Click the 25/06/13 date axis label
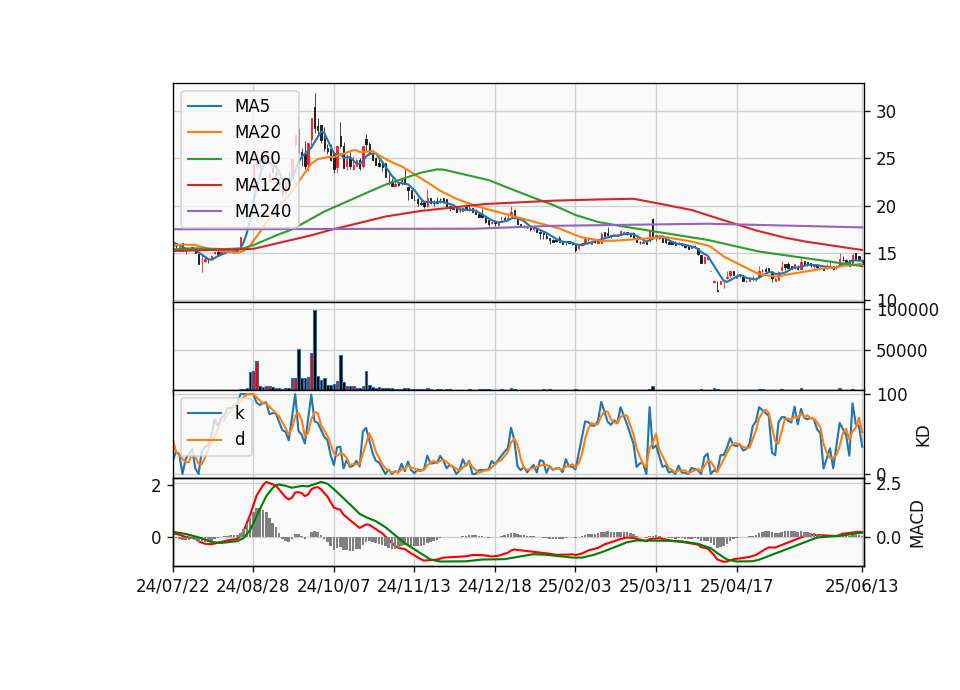 point(861,586)
